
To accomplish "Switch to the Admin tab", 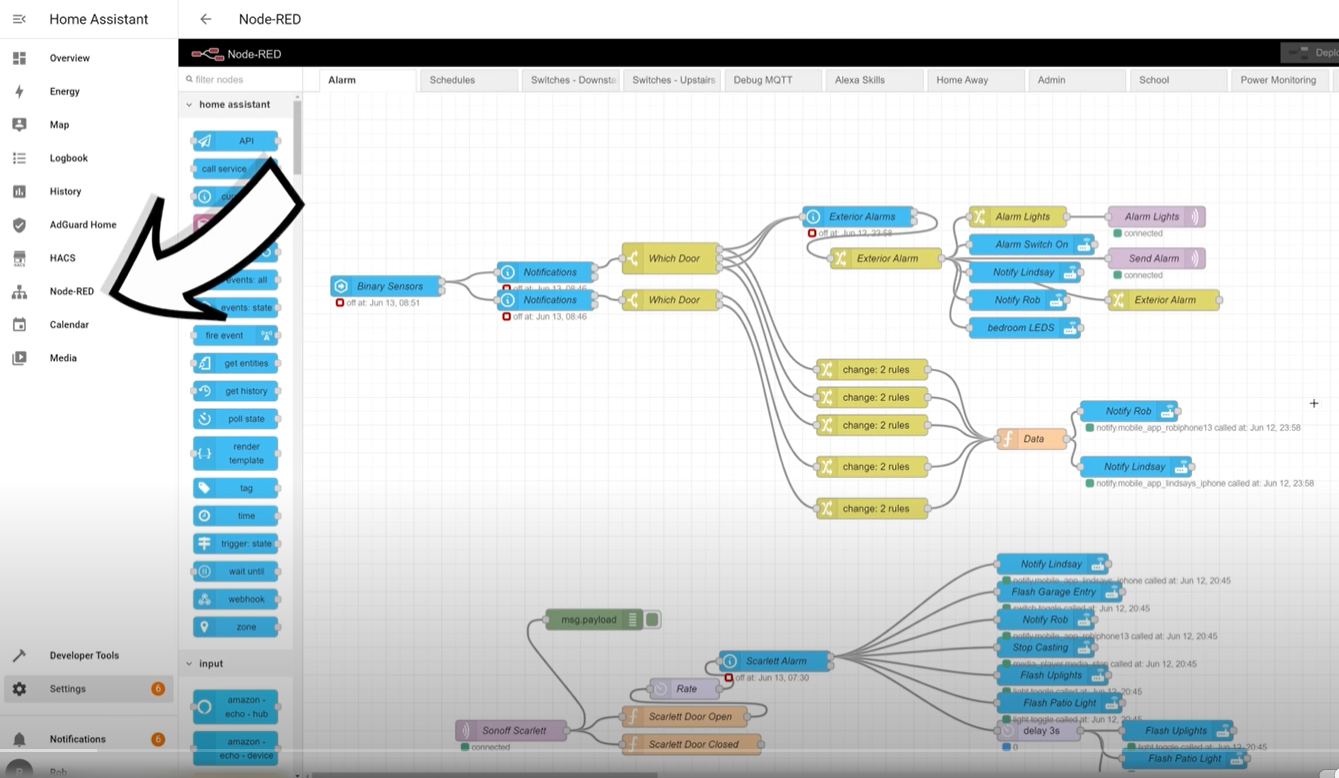I will [x=1078, y=80].
